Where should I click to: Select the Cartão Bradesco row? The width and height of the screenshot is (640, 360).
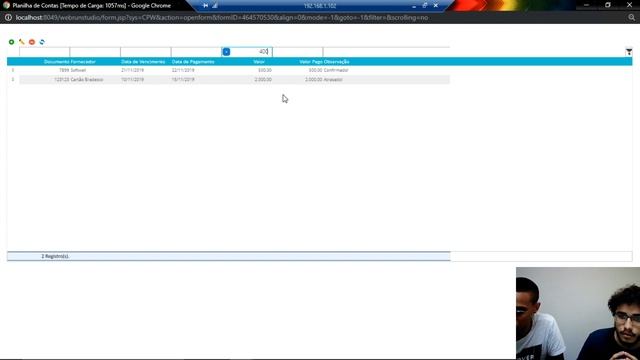(235, 80)
